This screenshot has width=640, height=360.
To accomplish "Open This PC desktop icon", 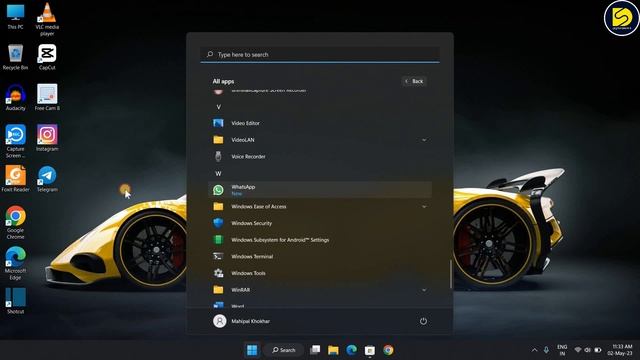I will tap(16, 16).
